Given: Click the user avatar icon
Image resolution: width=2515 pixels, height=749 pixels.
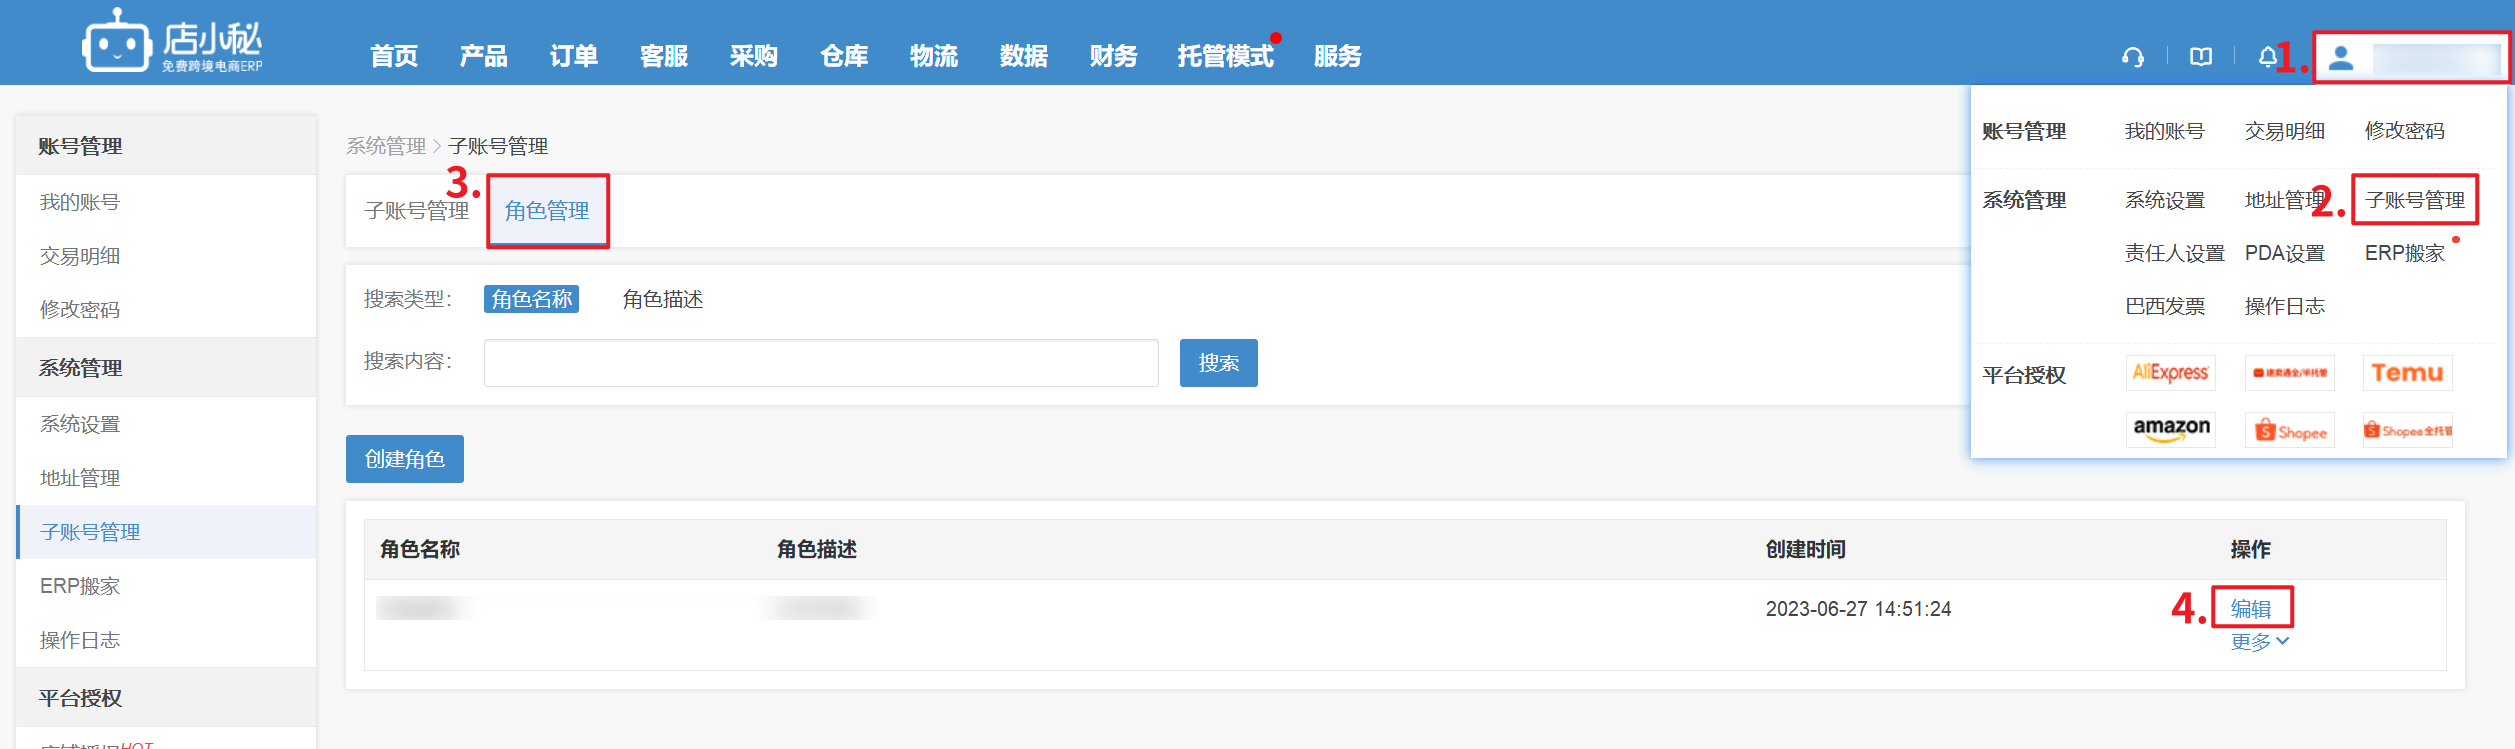Looking at the screenshot, I should click(x=2341, y=58).
